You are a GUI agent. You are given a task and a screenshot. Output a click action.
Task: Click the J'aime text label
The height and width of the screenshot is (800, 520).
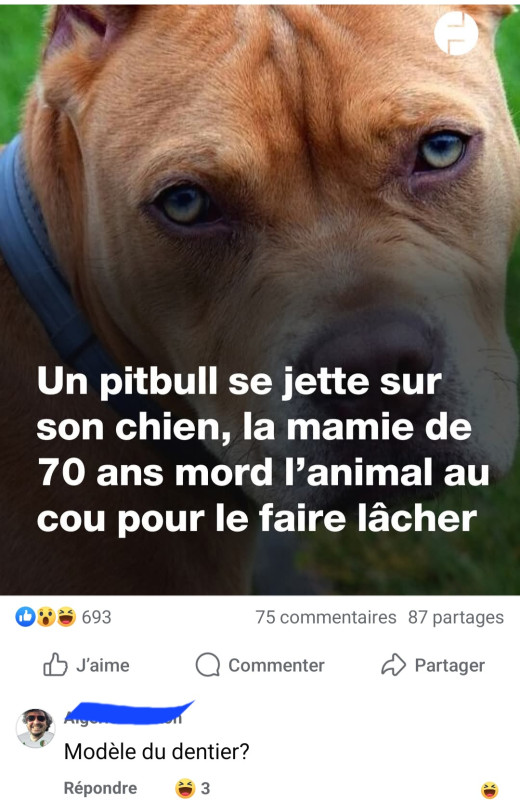tap(103, 665)
